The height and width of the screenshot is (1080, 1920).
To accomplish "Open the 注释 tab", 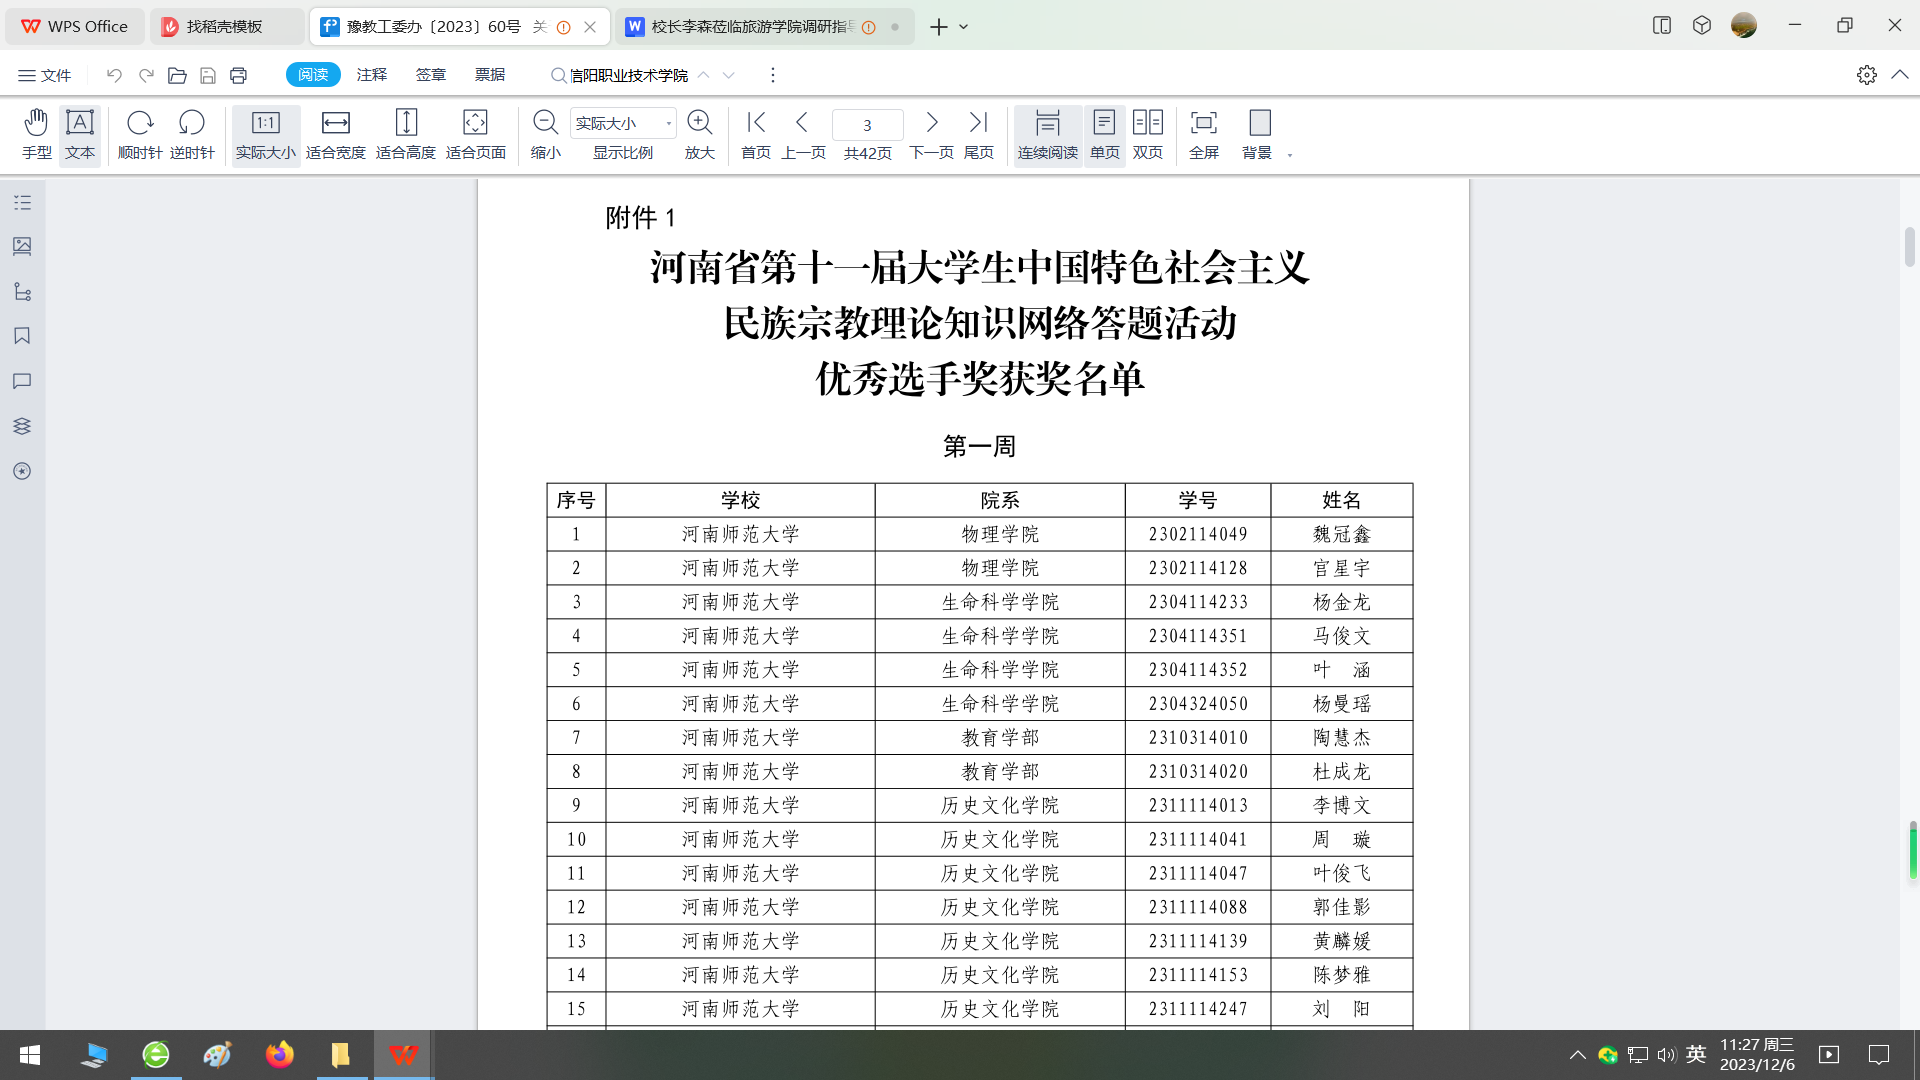I will point(371,75).
